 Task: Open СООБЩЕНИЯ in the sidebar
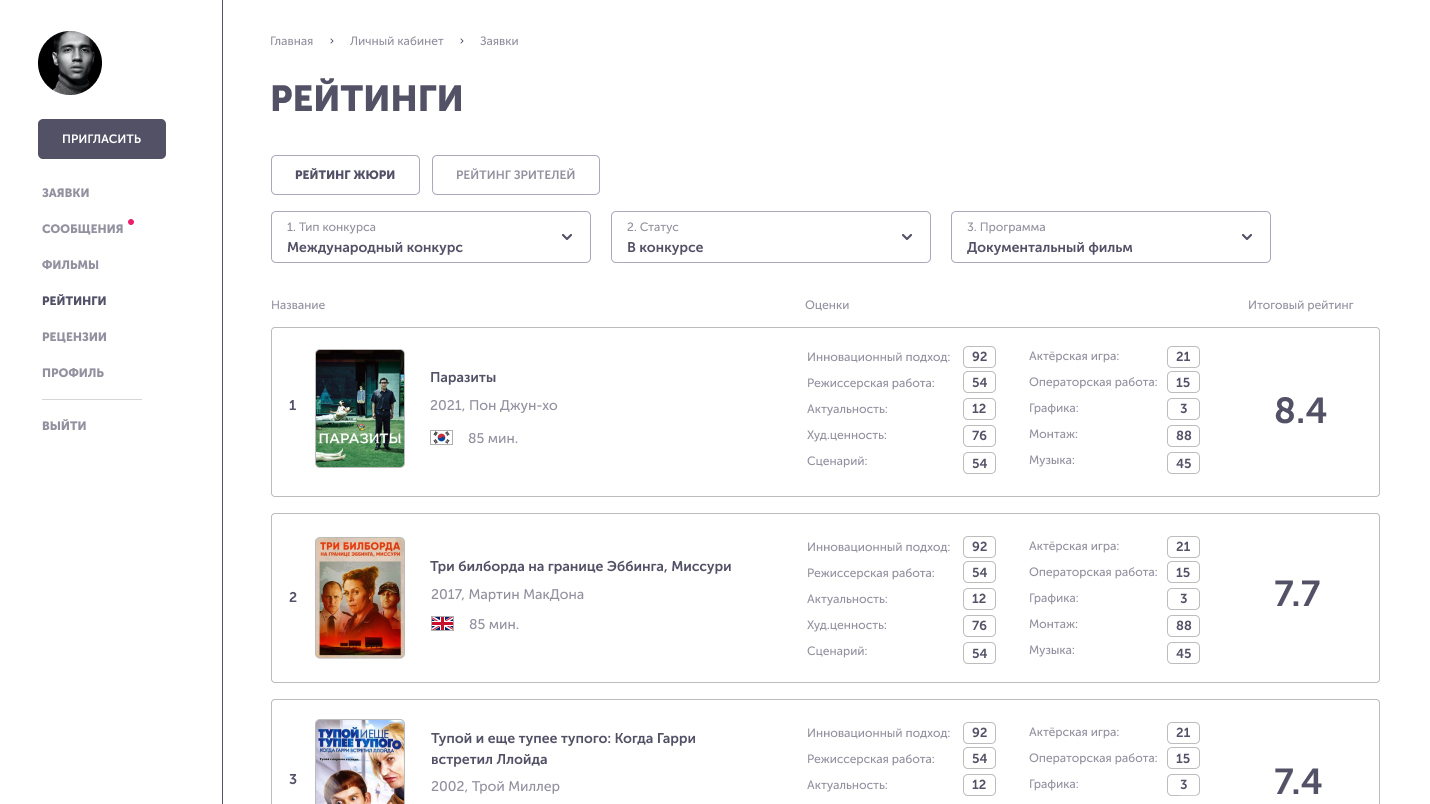point(82,229)
